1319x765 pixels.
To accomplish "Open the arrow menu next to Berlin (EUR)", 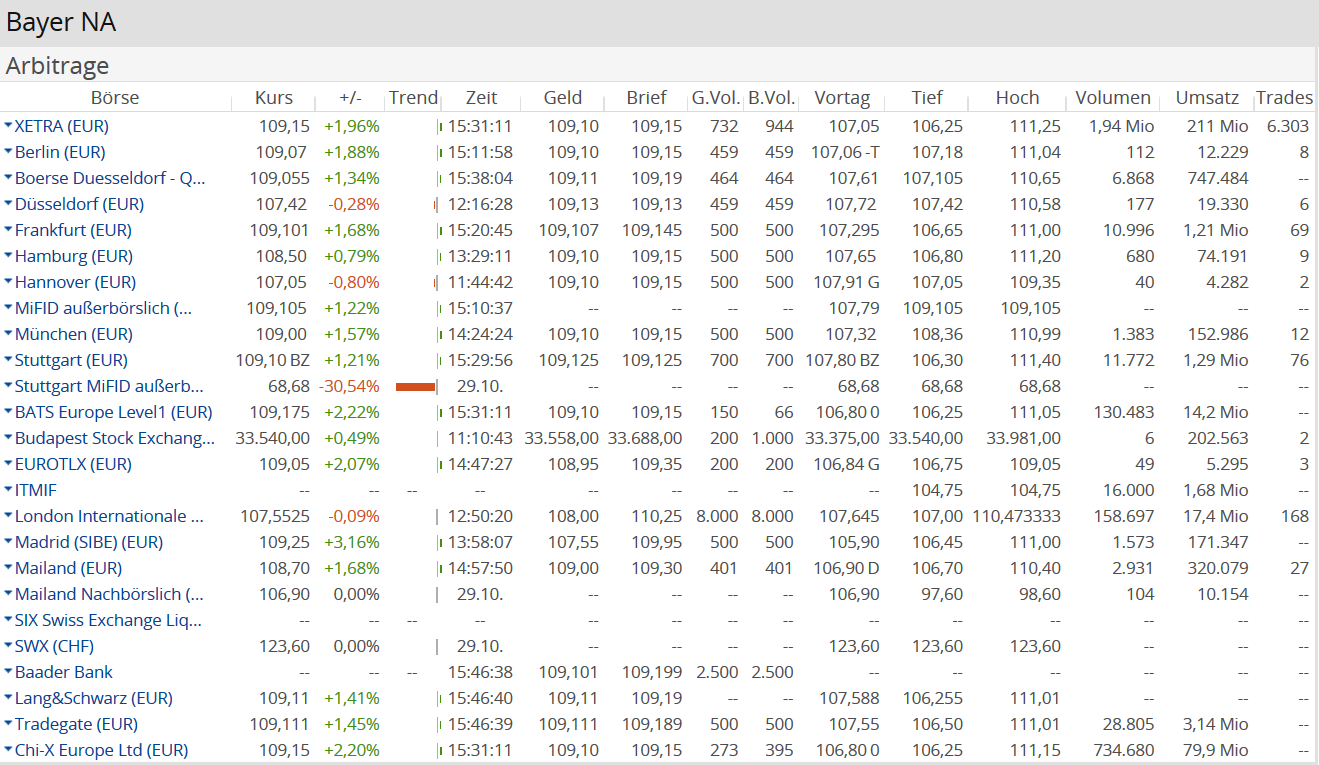I will tap(8, 152).
